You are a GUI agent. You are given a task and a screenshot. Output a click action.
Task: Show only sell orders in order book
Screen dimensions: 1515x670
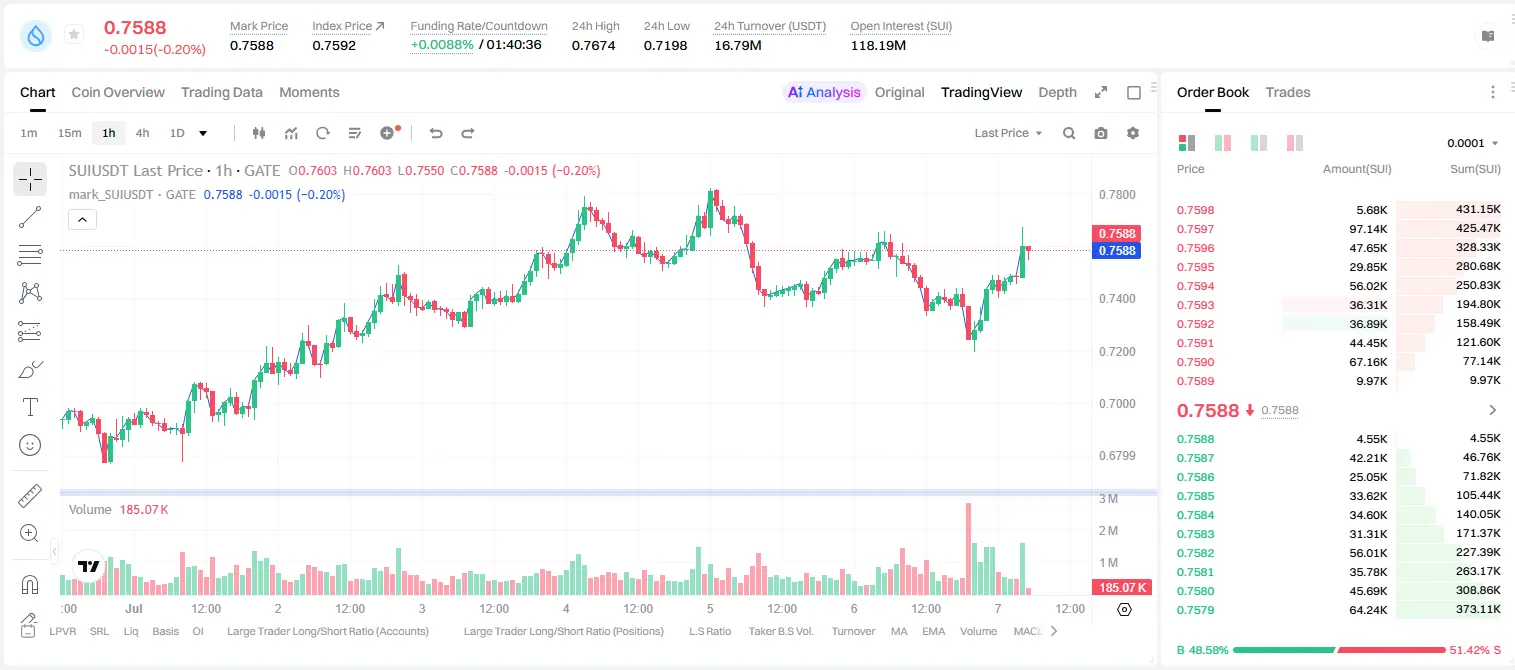(1295, 143)
